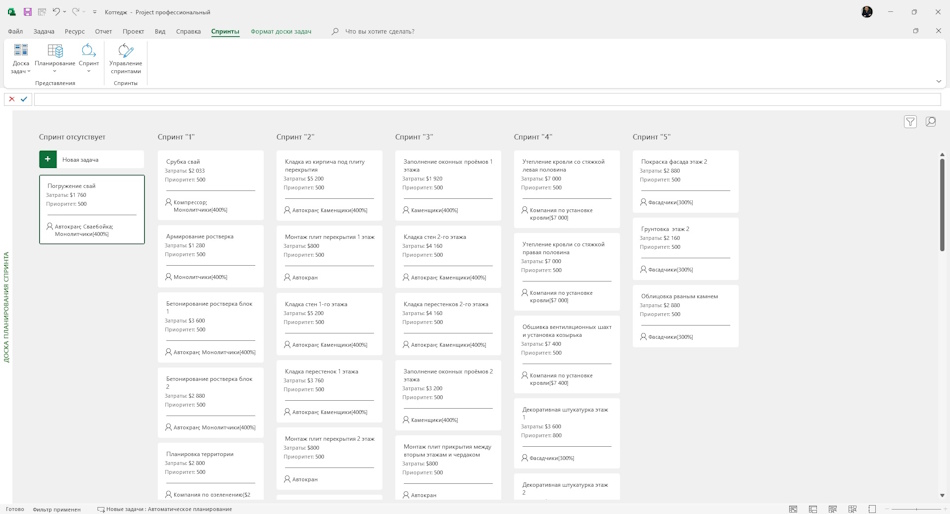This screenshot has height=514, width=950.
Task: Click the filter funnel icon above the board
Action: coord(910,122)
